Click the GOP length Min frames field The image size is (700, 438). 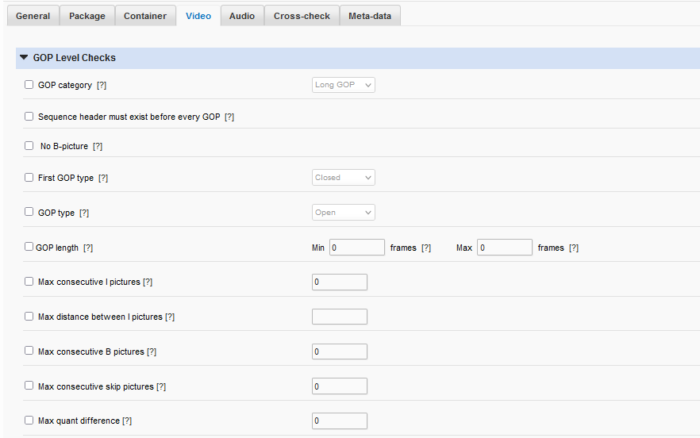click(357, 247)
